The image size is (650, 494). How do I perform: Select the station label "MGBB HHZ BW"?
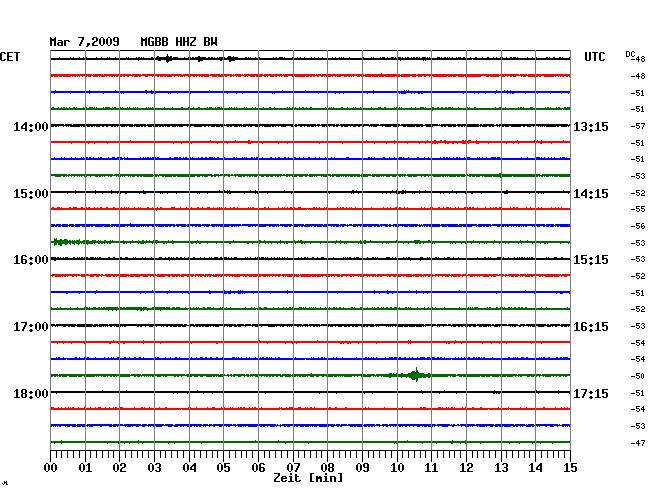click(179, 42)
